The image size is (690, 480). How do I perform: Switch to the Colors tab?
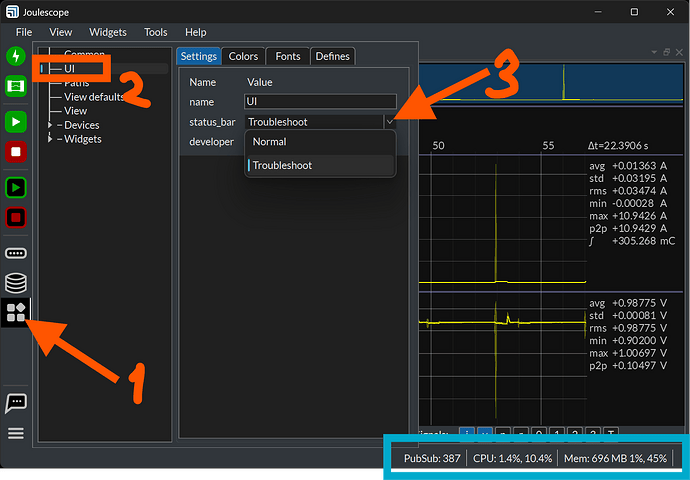tap(243, 56)
